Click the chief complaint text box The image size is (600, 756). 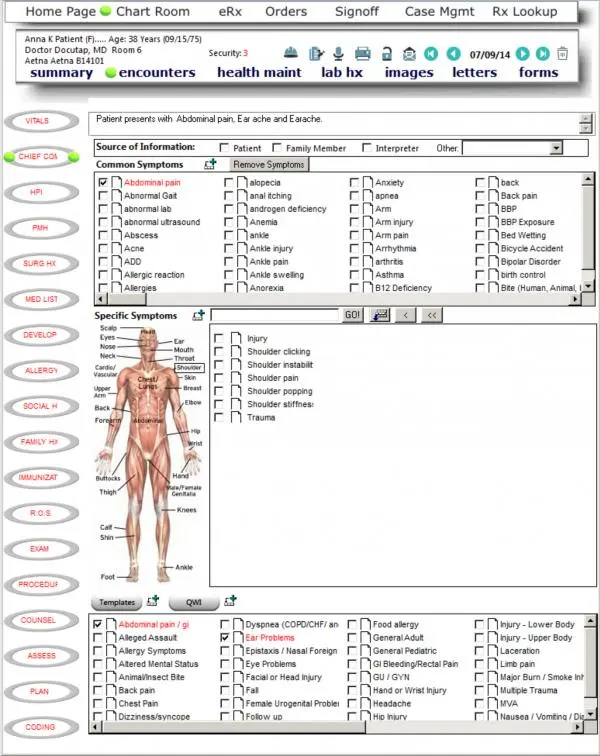(333, 123)
